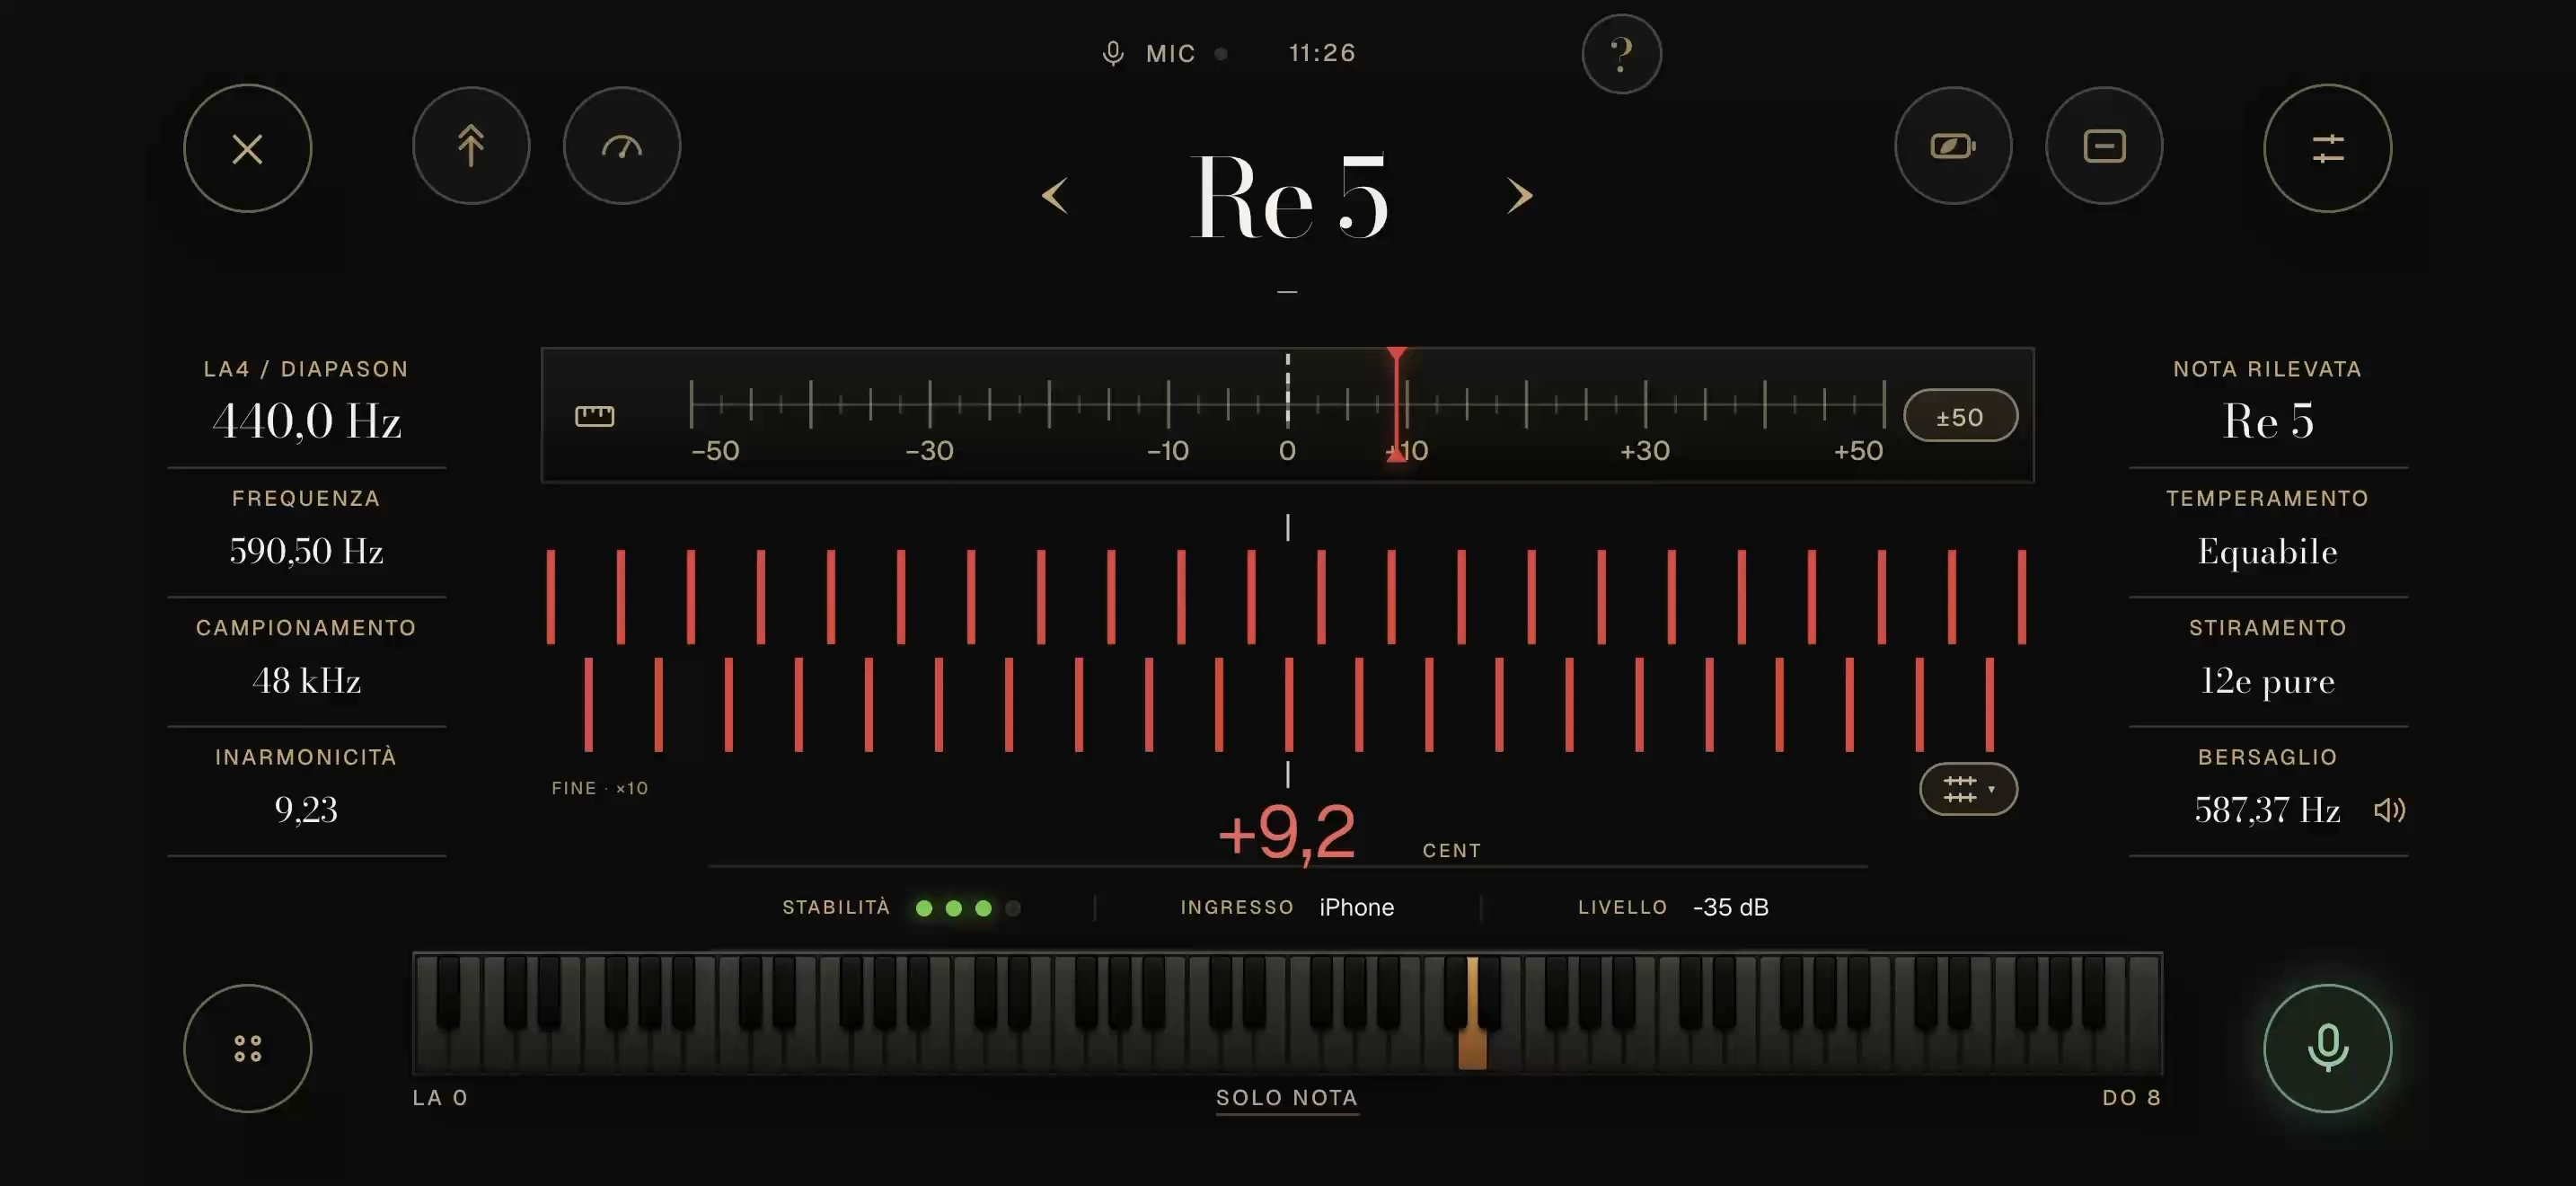Screen dimensions: 2576x1186
Task: Tap the Frequenza 590,50 Hz value
Action: [x=307, y=551]
